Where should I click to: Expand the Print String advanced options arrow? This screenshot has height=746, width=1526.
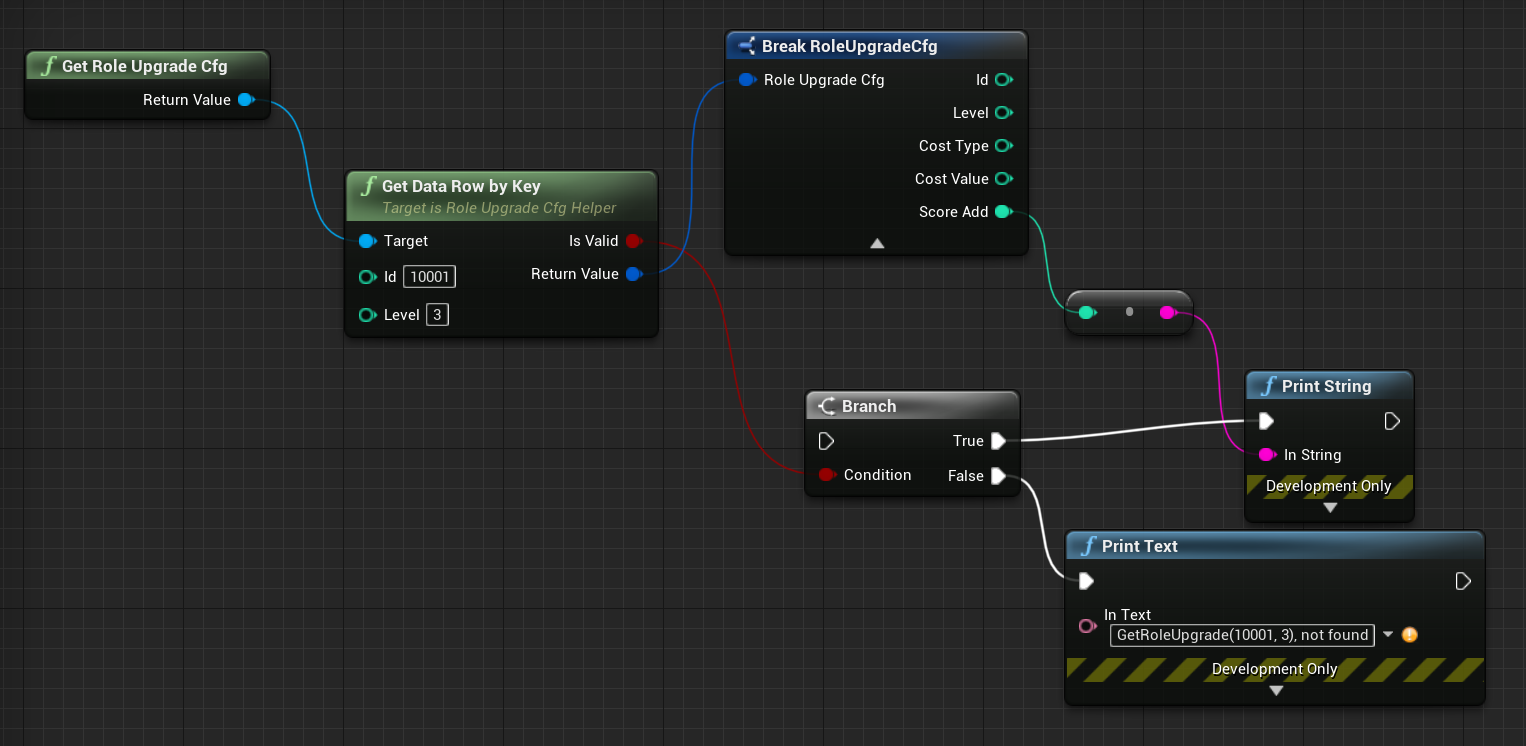(x=1329, y=508)
